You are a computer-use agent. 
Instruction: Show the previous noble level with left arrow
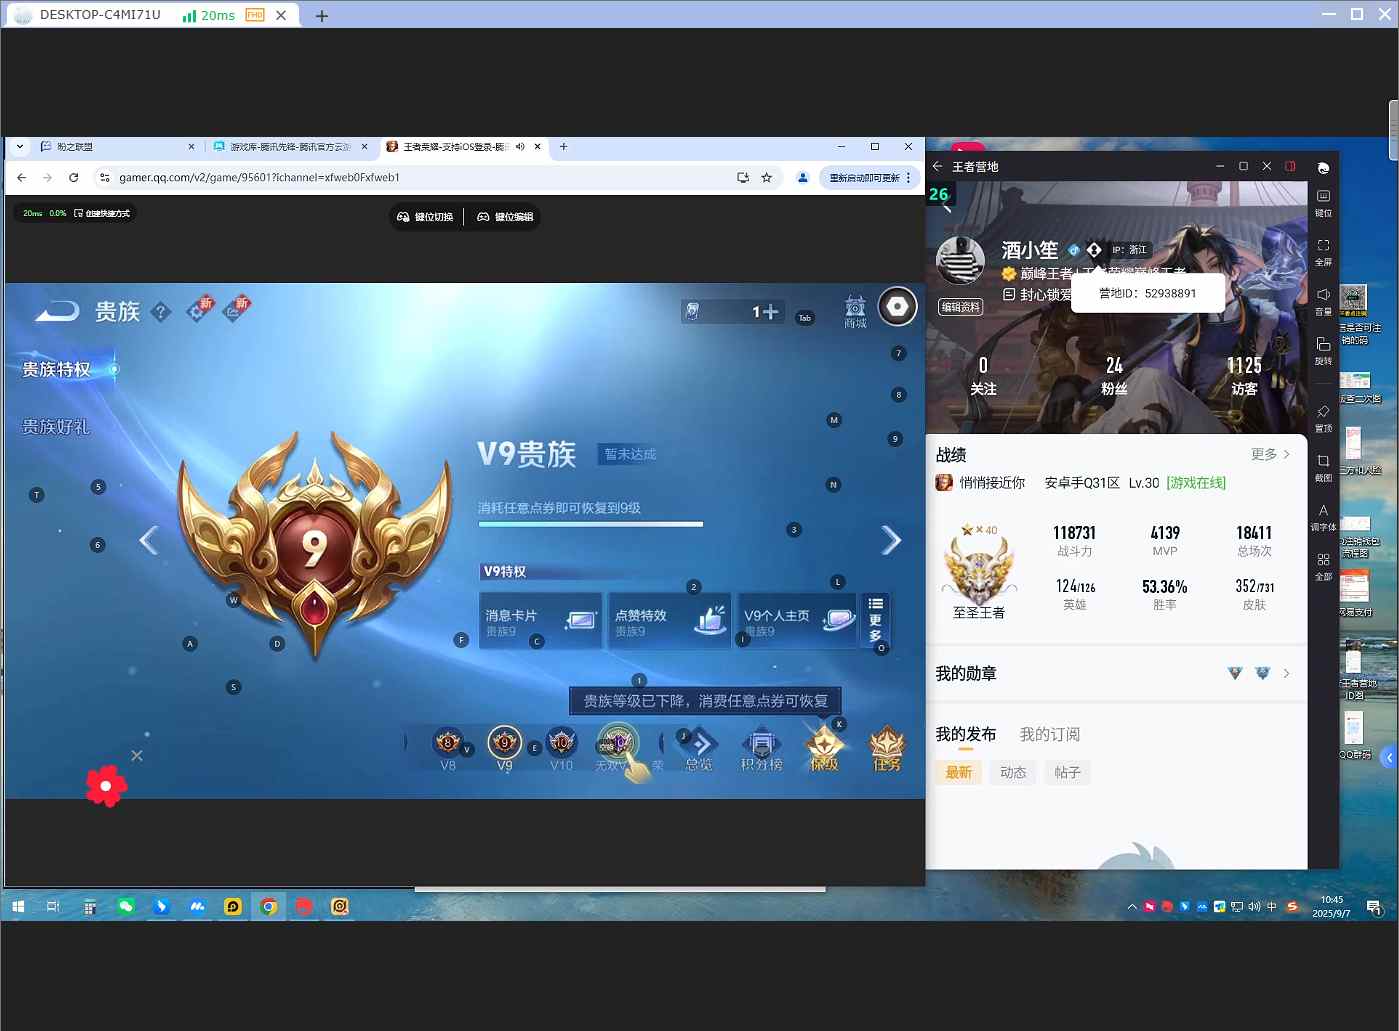click(x=149, y=540)
